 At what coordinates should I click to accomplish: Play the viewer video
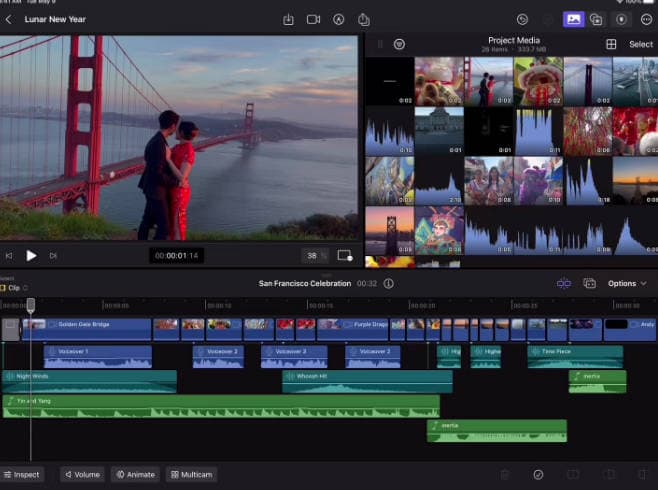coord(31,255)
